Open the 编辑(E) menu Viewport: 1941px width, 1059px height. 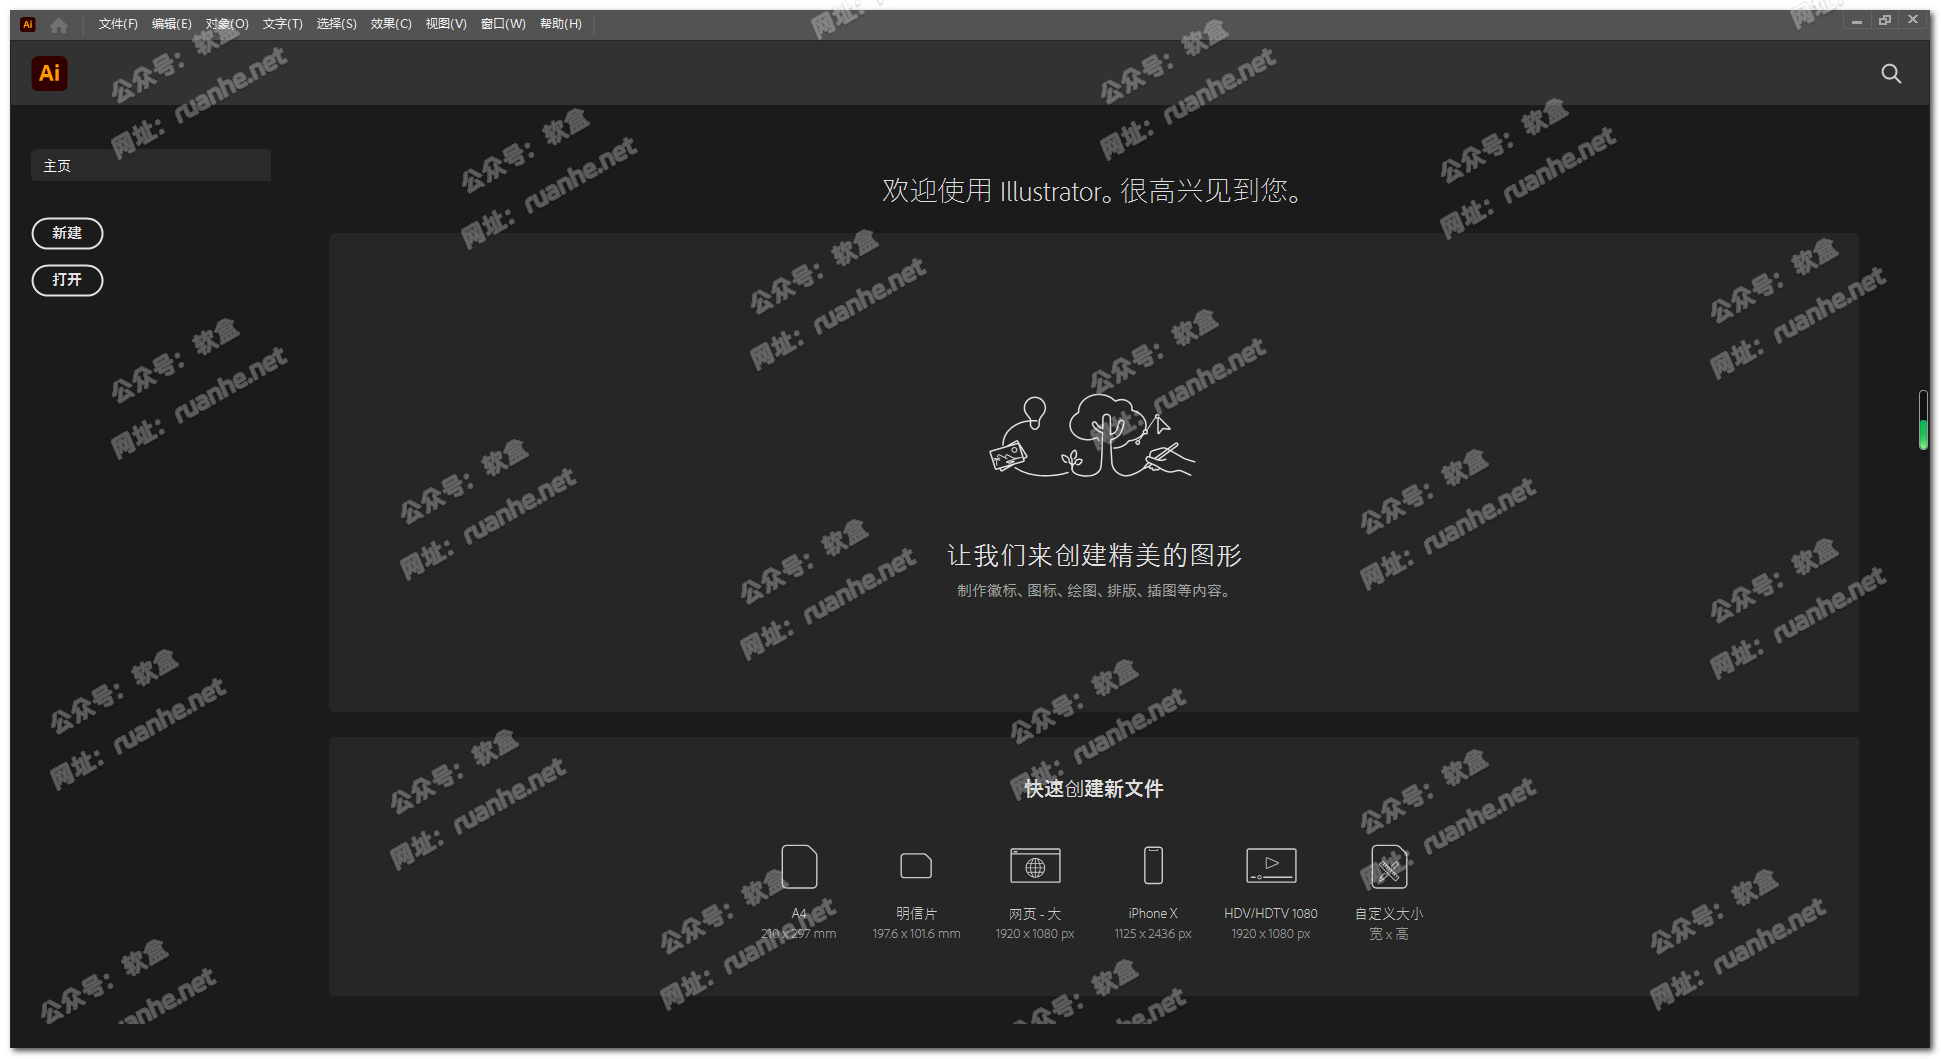coord(171,24)
